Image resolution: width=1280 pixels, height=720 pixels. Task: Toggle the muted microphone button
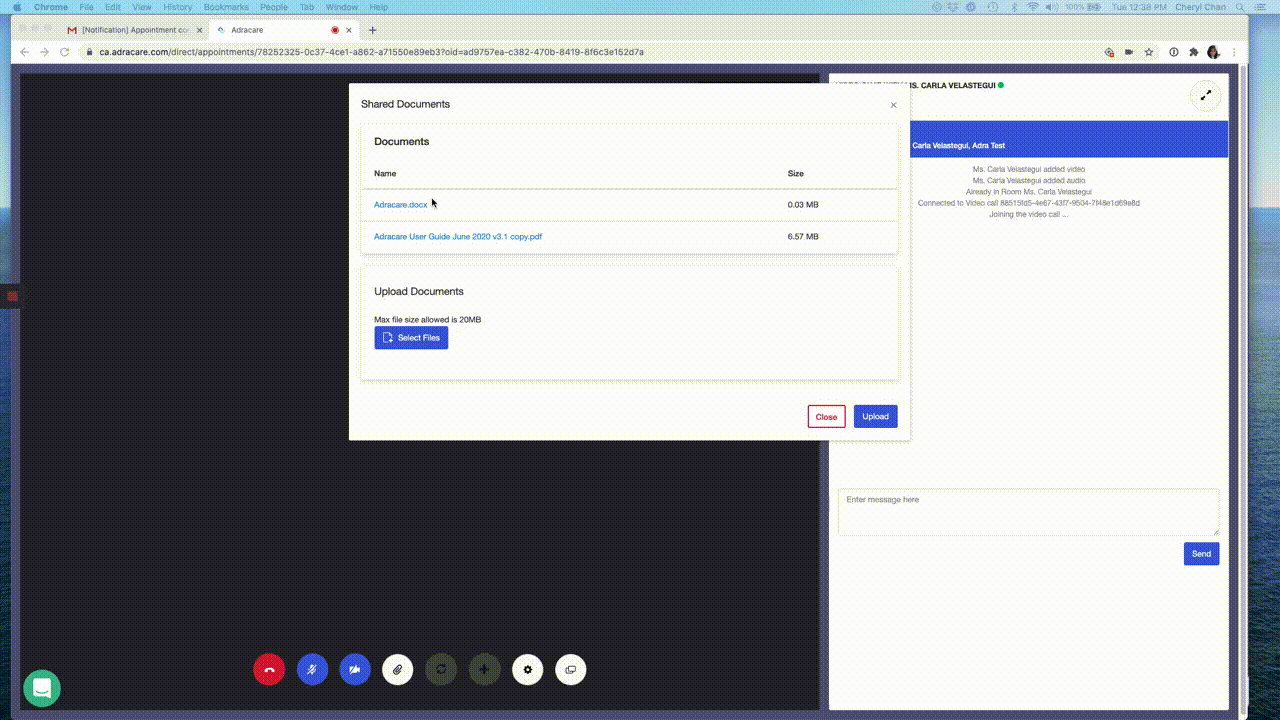tap(312, 669)
